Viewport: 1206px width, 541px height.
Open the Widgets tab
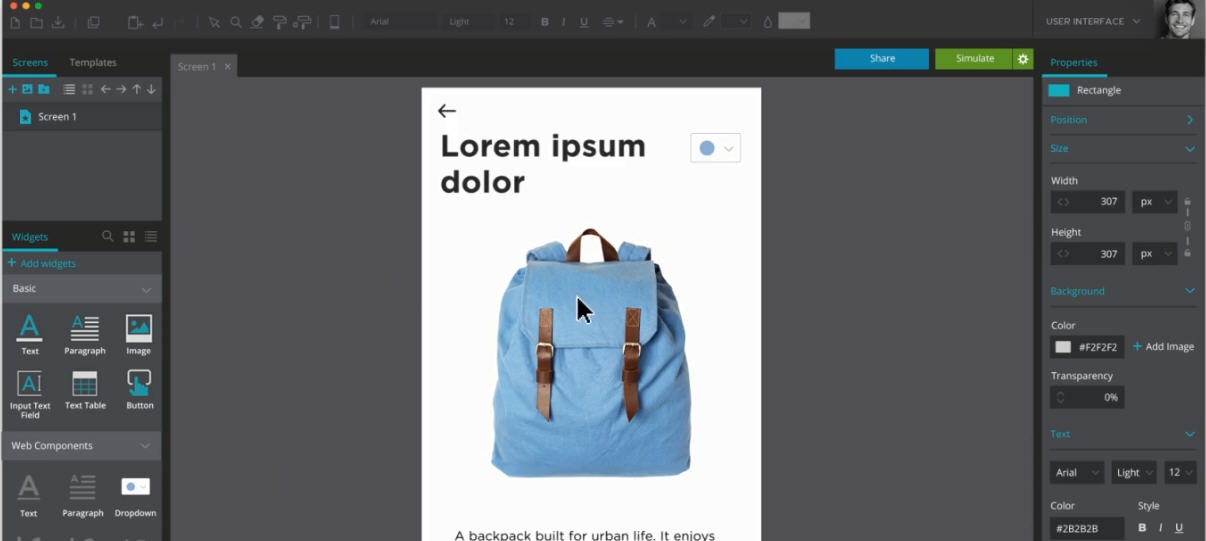click(x=29, y=237)
